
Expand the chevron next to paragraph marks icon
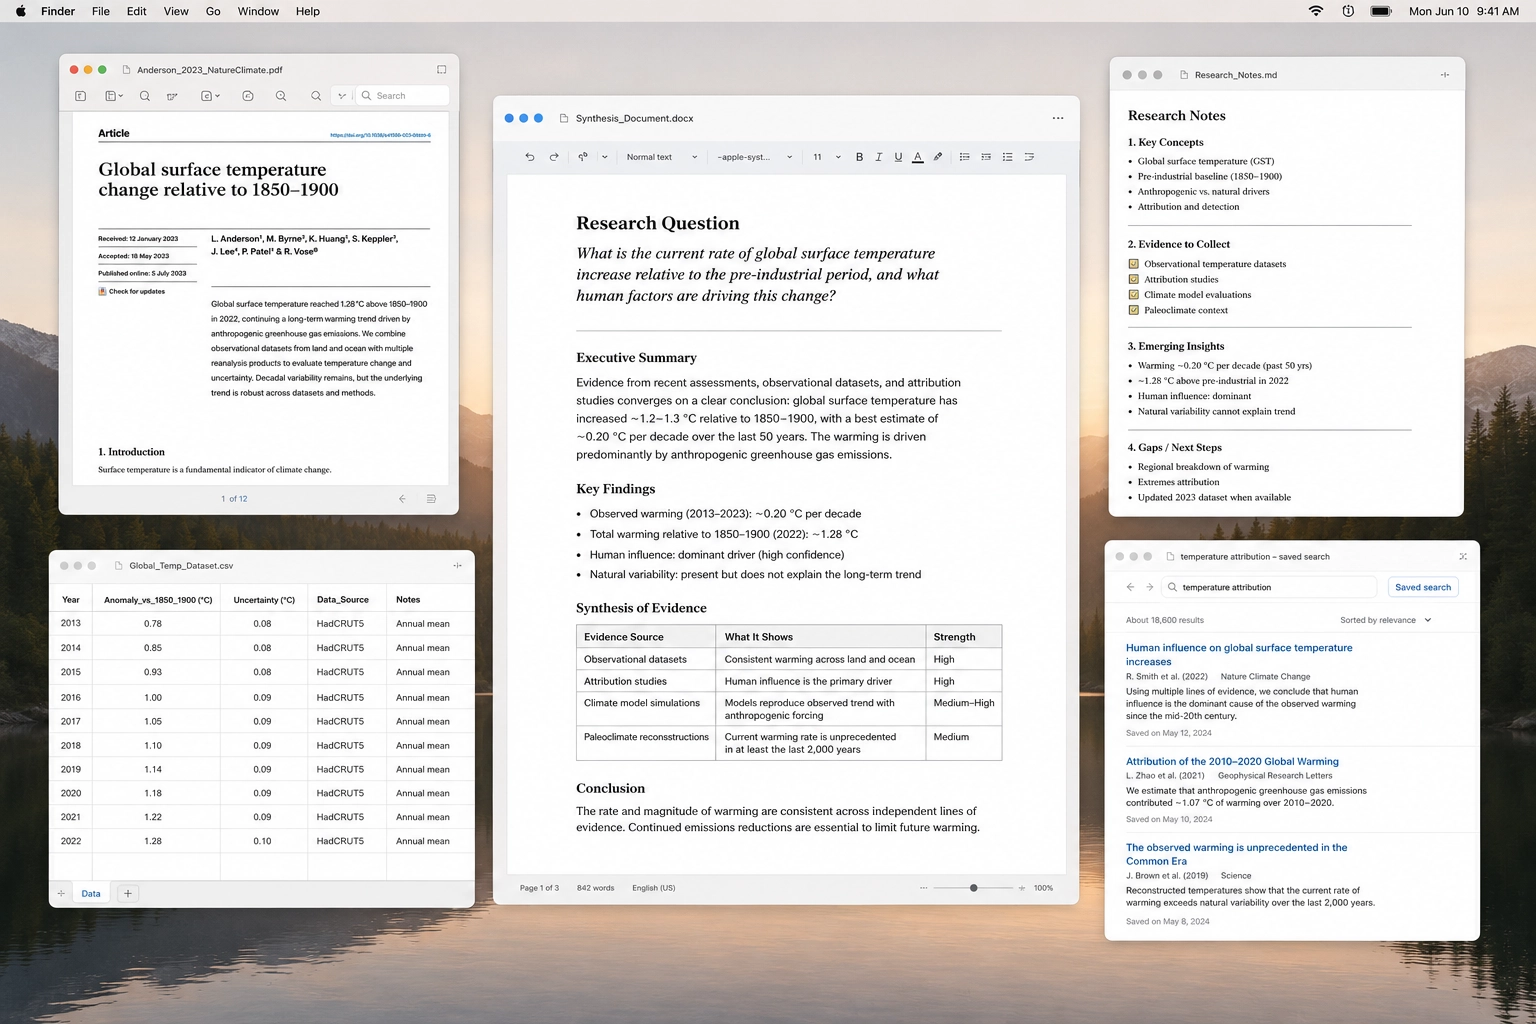pyautogui.click(x=604, y=157)
